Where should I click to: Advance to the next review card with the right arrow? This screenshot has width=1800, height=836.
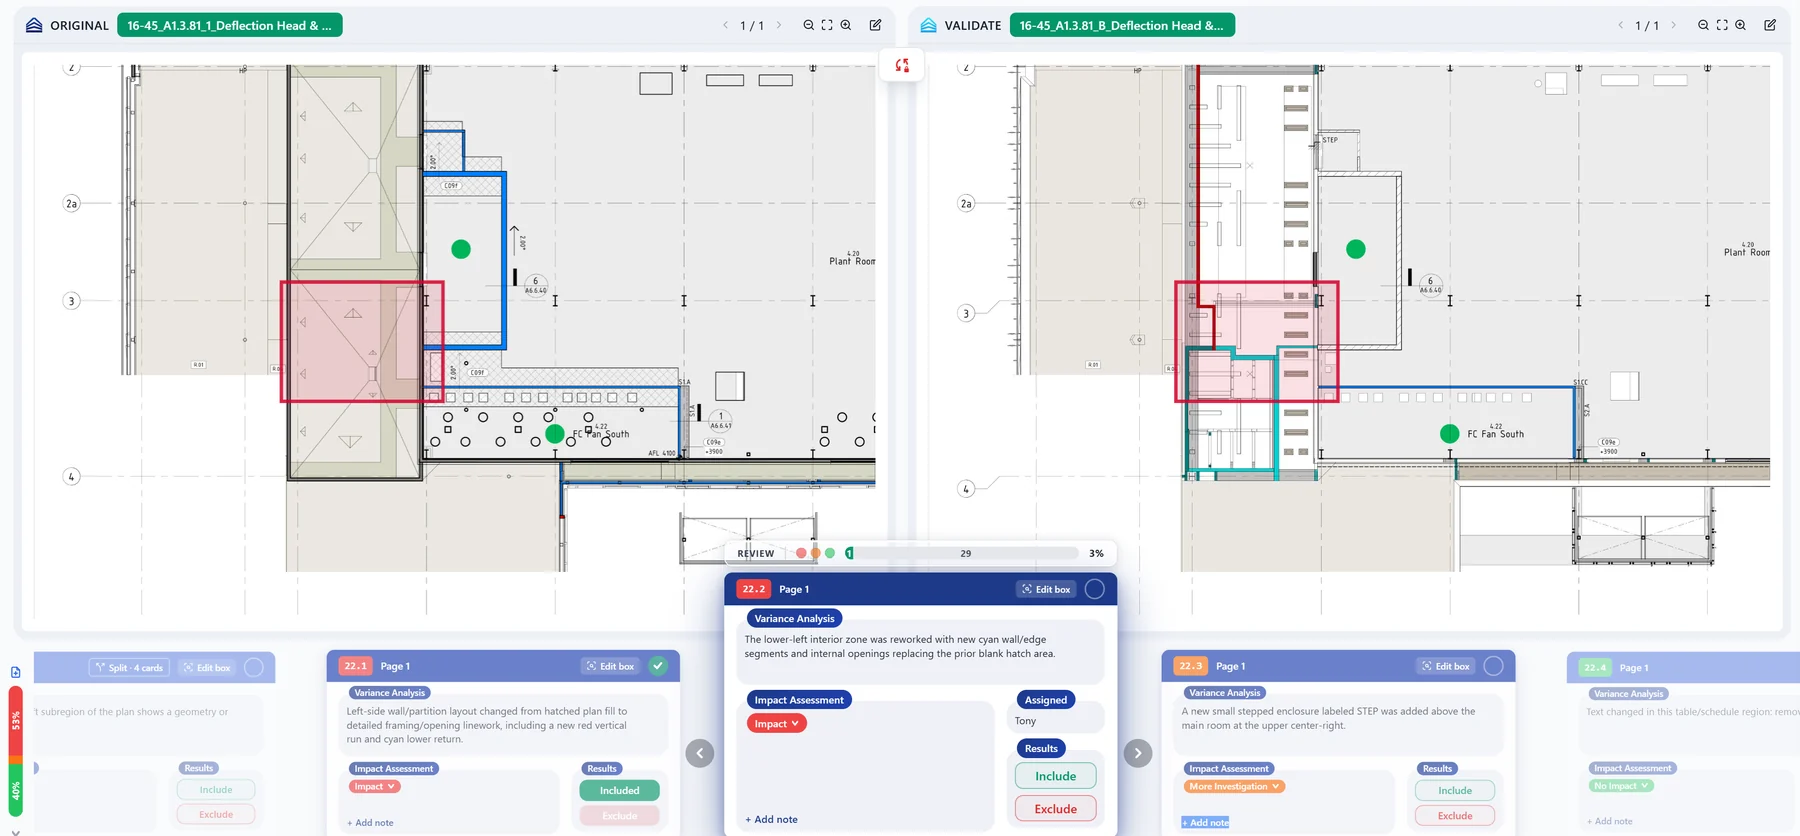click(x=1138, y=753)
